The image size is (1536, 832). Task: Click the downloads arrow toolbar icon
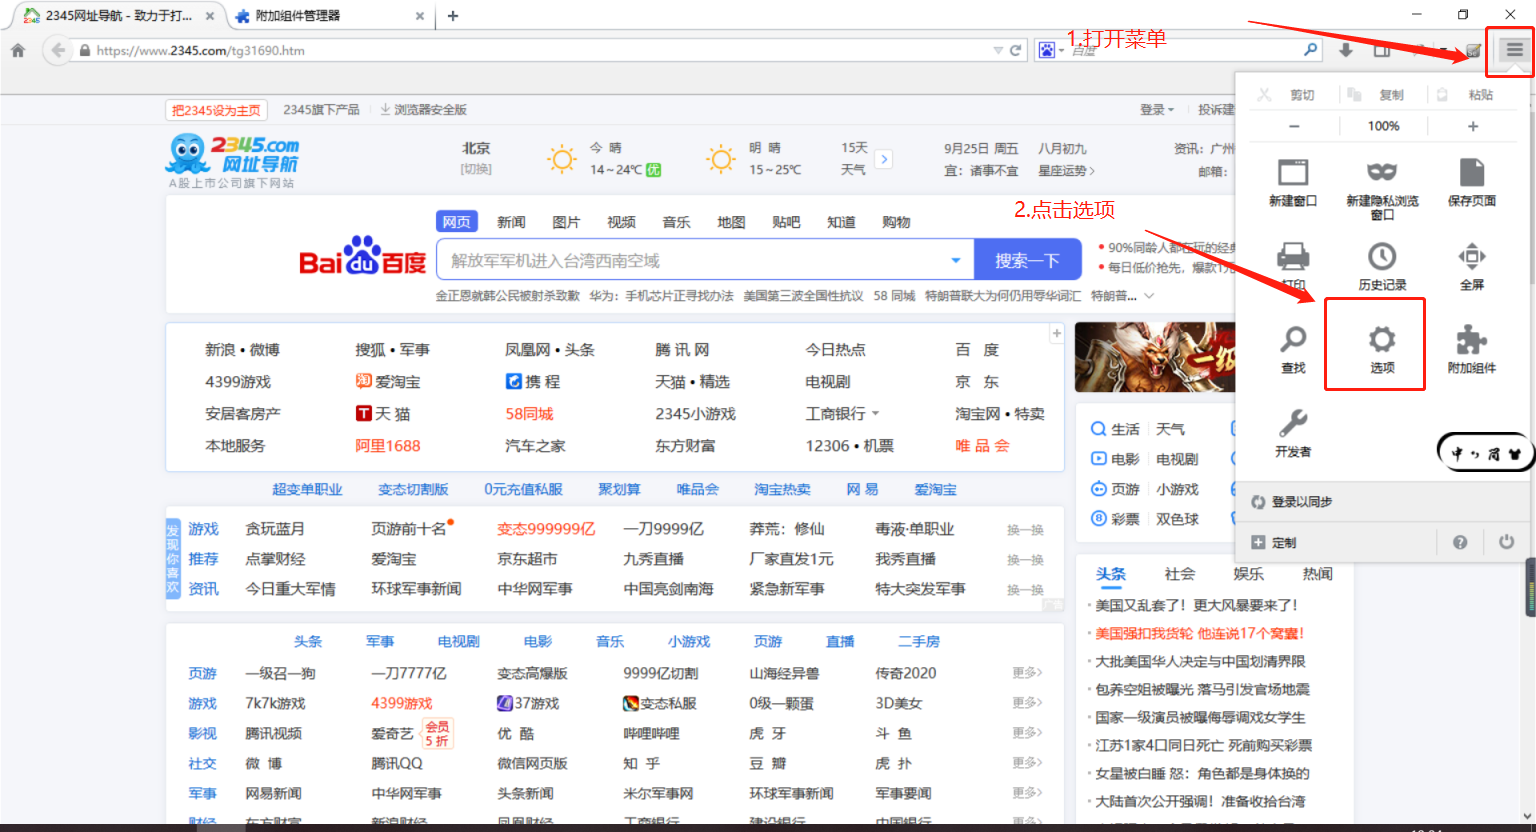[1346, 50]
